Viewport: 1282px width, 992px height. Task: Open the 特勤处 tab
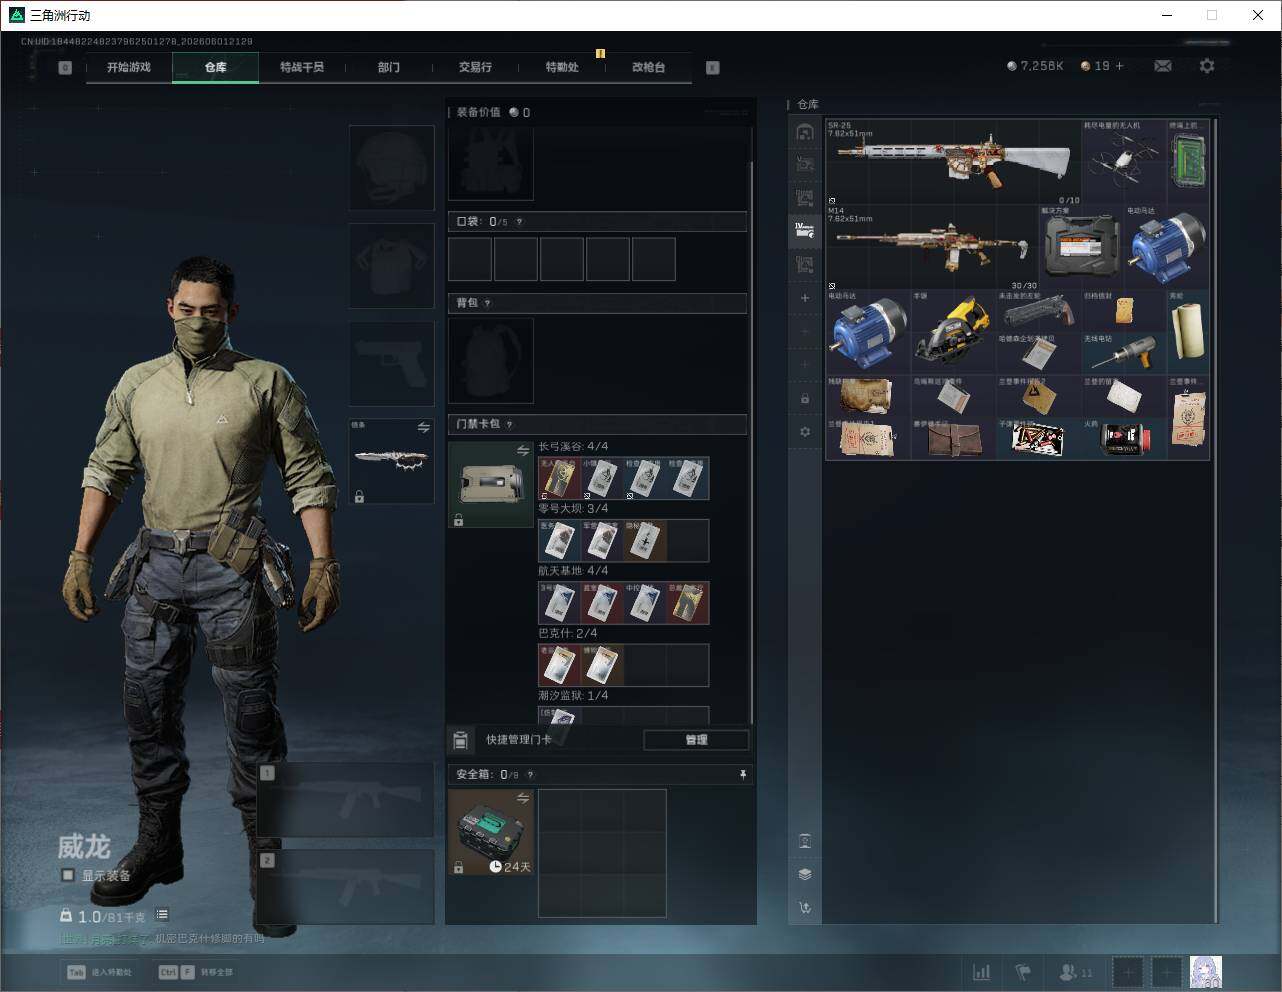pos(562,67)
